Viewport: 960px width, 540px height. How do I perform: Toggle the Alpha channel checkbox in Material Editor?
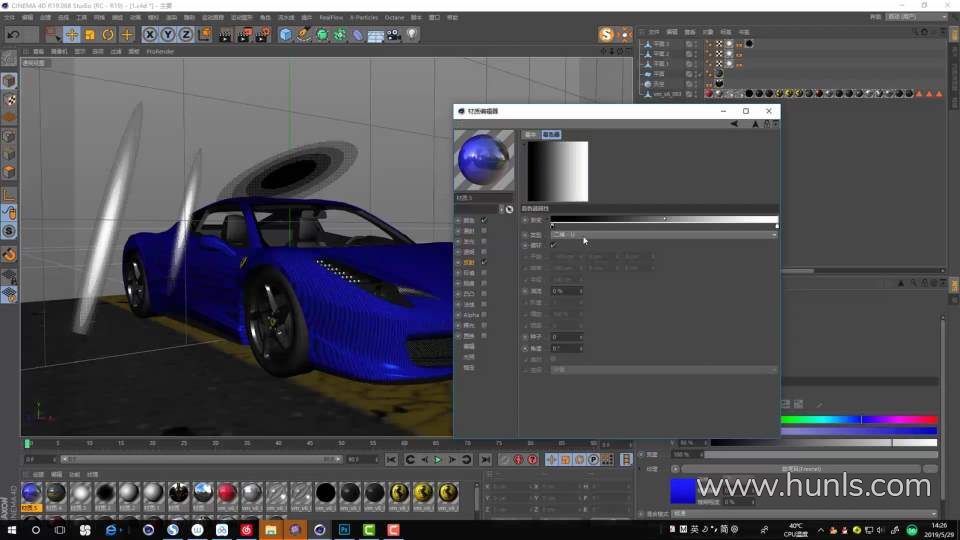(x=484, y=315)
